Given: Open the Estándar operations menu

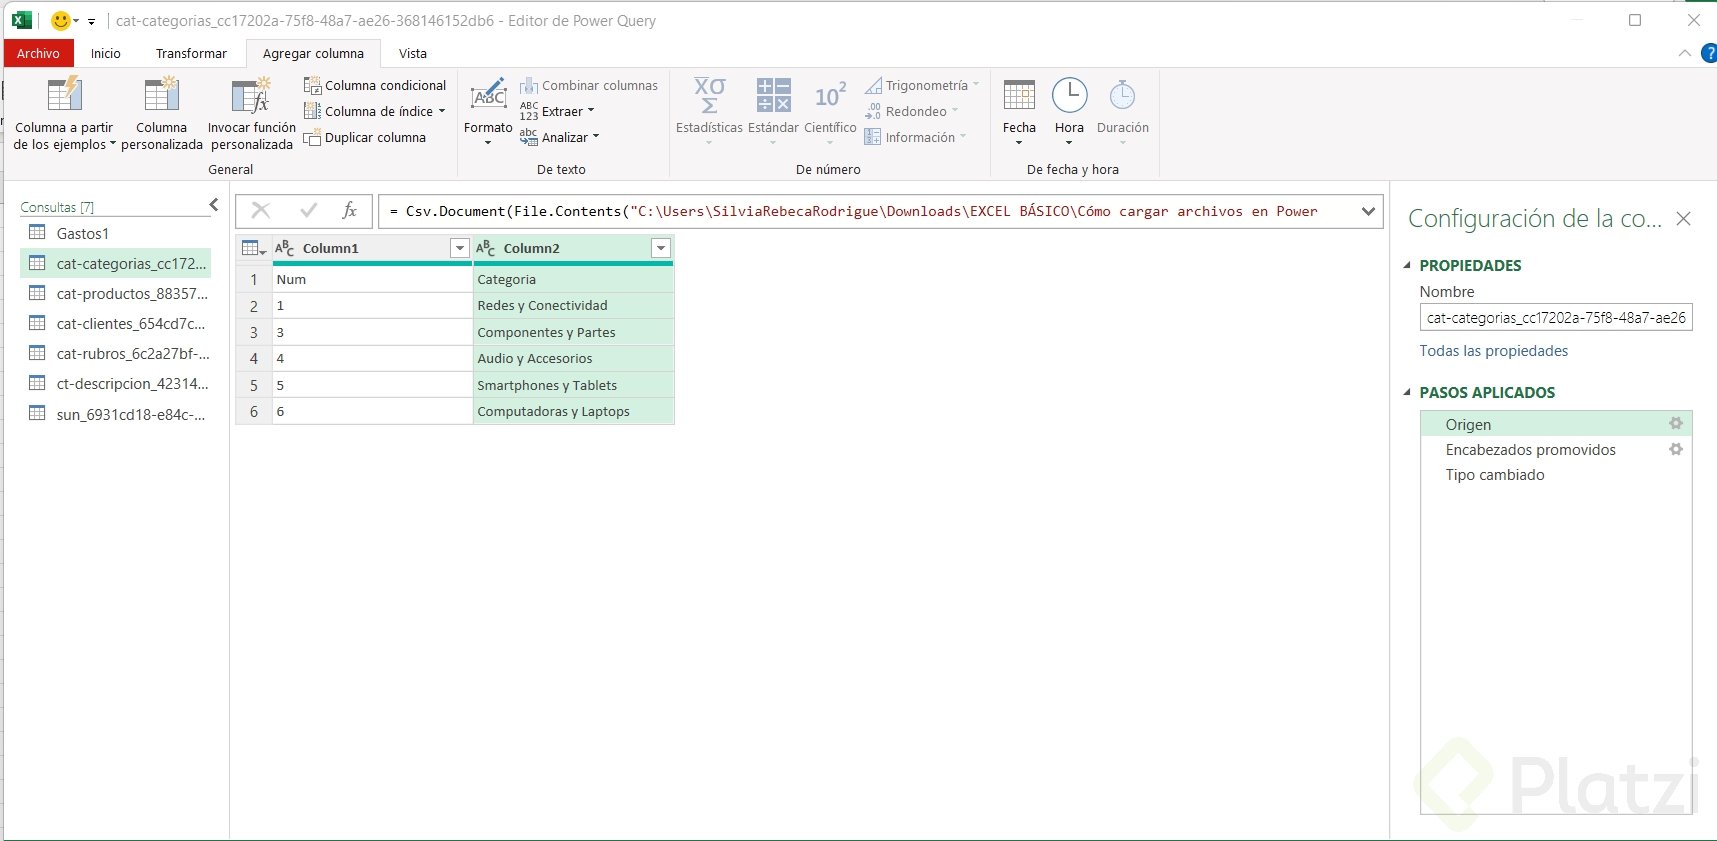Looking at the screenshot, I should click(x=773, y=112).
